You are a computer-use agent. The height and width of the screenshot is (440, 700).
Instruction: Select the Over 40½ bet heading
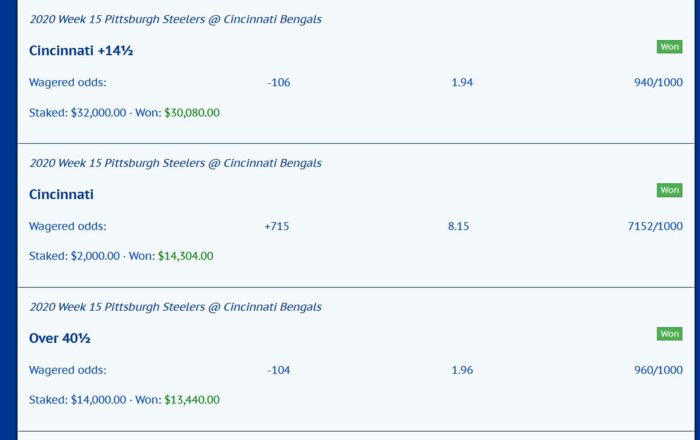pyautogui.click(x=59, y=338)
